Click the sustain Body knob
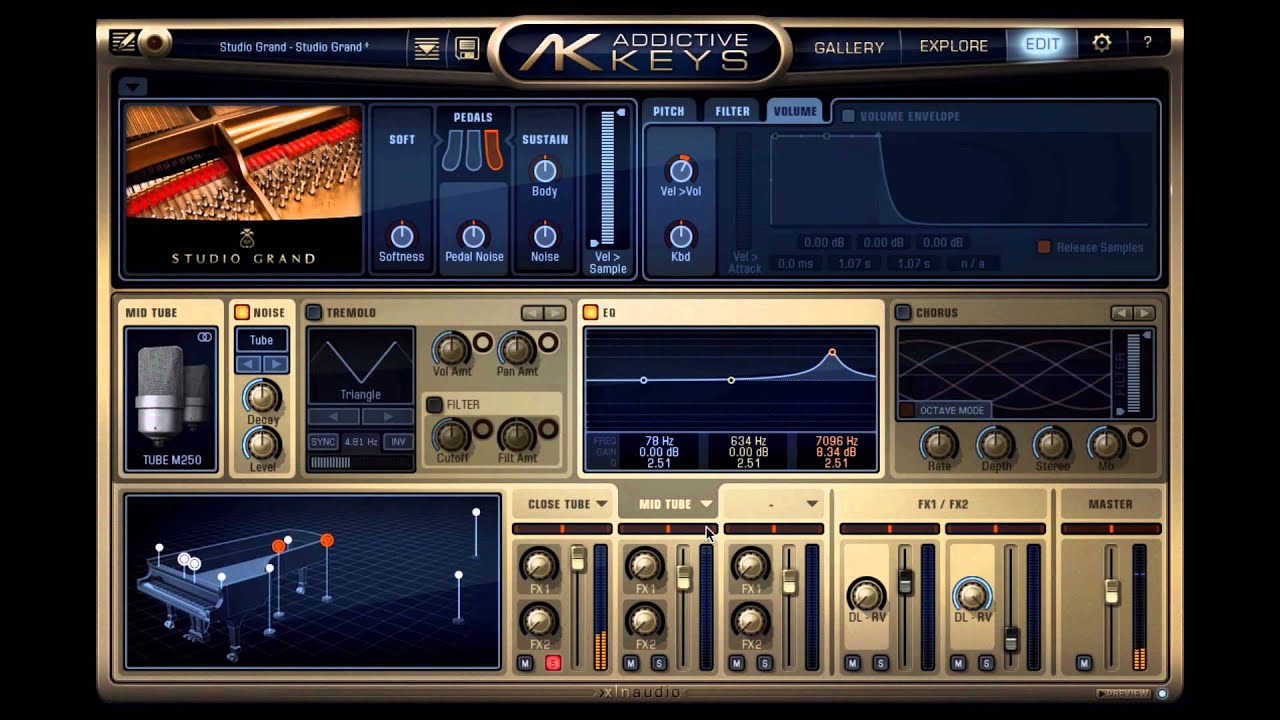This screenshot has width=1280, height=720. pos(544,170)
